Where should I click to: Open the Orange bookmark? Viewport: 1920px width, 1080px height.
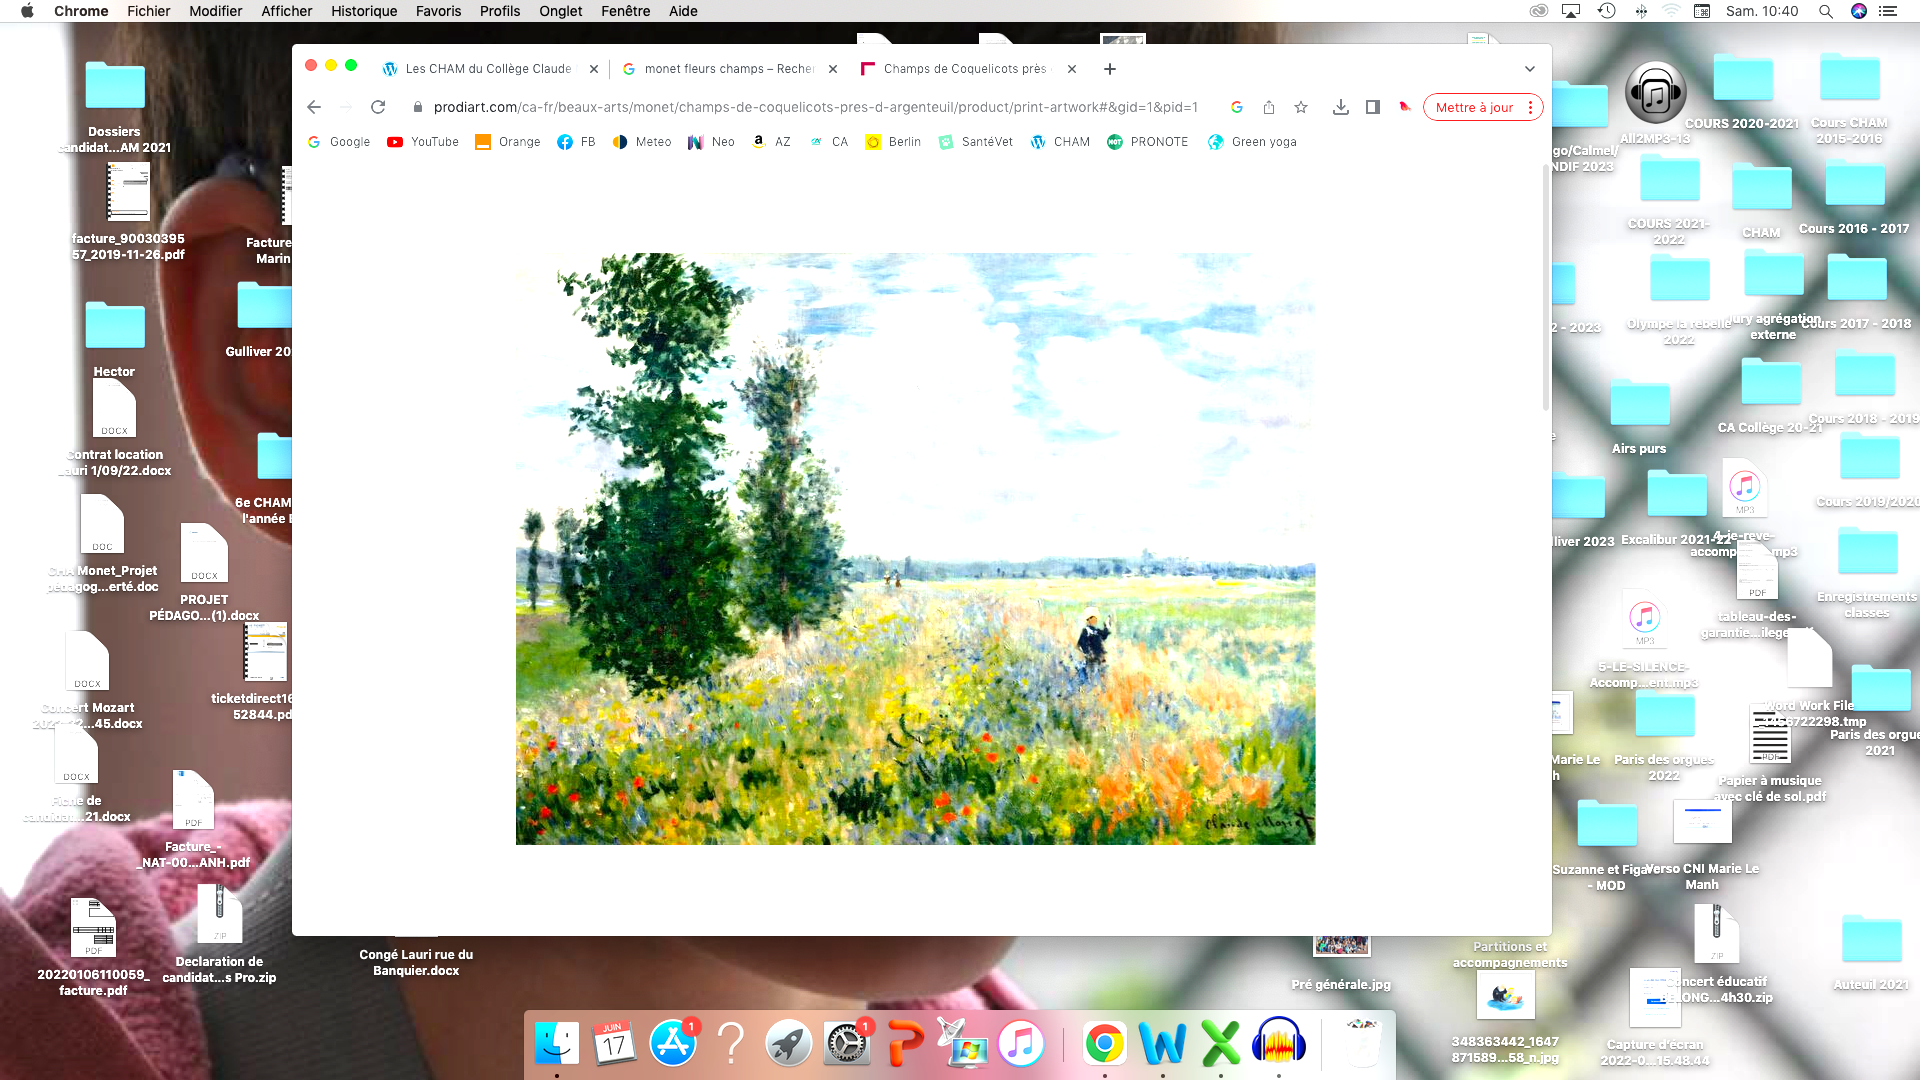click(x=508, y=142)
